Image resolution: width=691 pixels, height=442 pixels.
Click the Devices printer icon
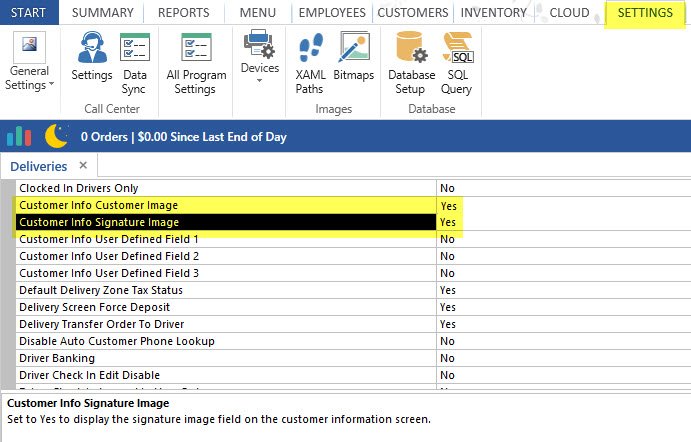[x=260, y=44]
